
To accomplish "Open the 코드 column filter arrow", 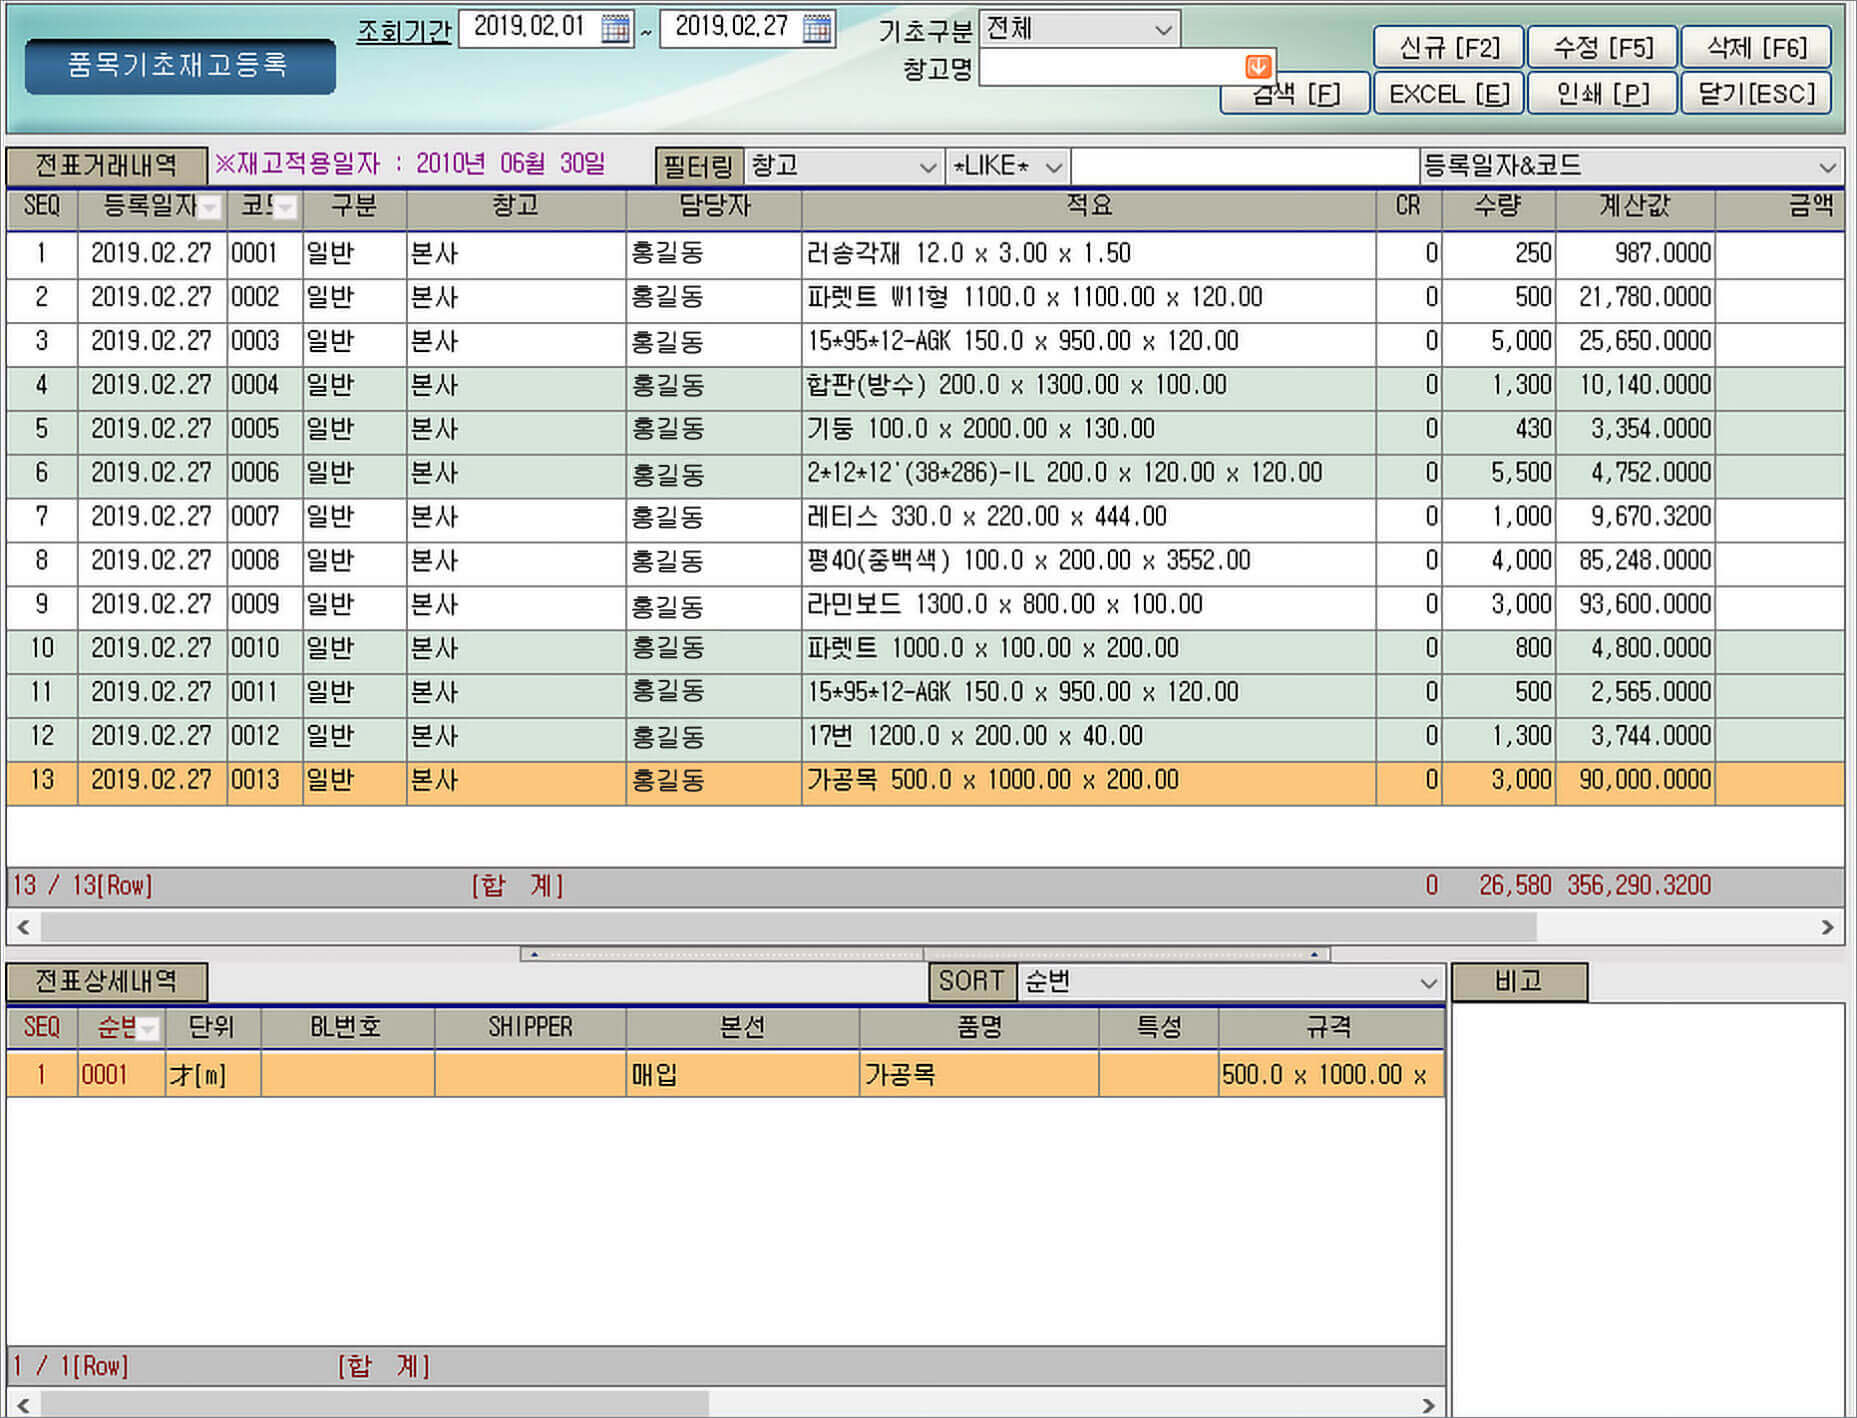I will [x=286, y=207].
